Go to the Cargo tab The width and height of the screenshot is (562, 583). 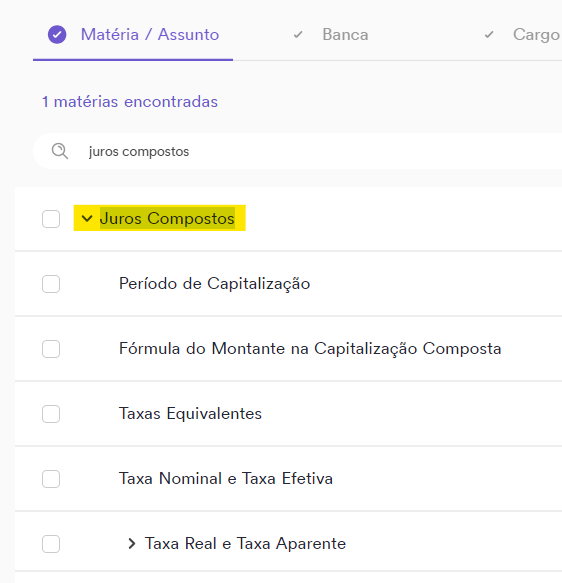(522, 35)
